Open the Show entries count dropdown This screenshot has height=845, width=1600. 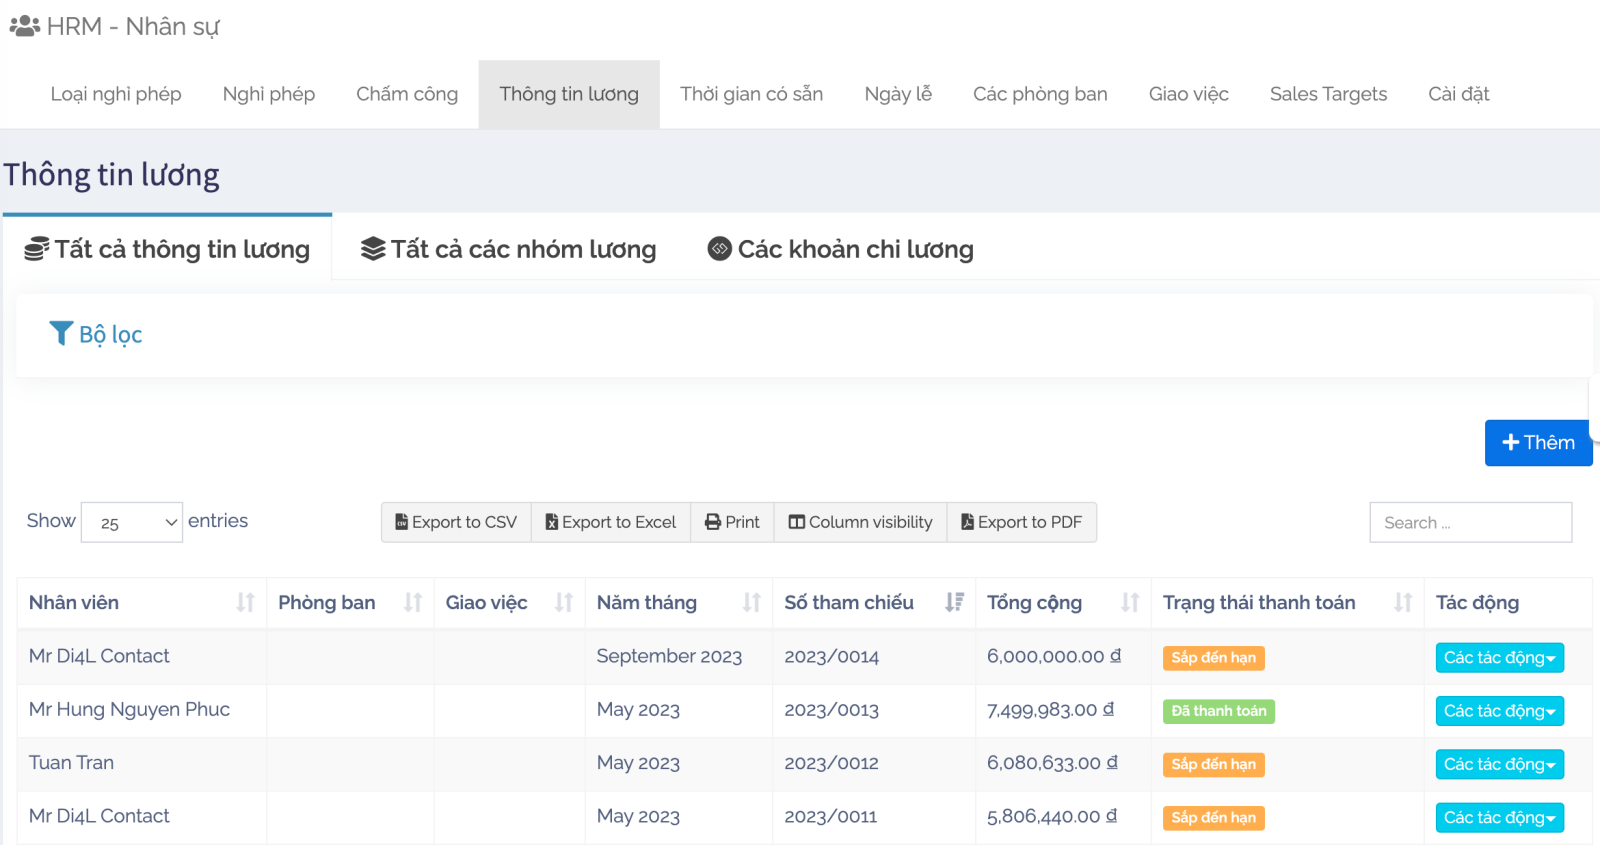click(x=132, y=522)
